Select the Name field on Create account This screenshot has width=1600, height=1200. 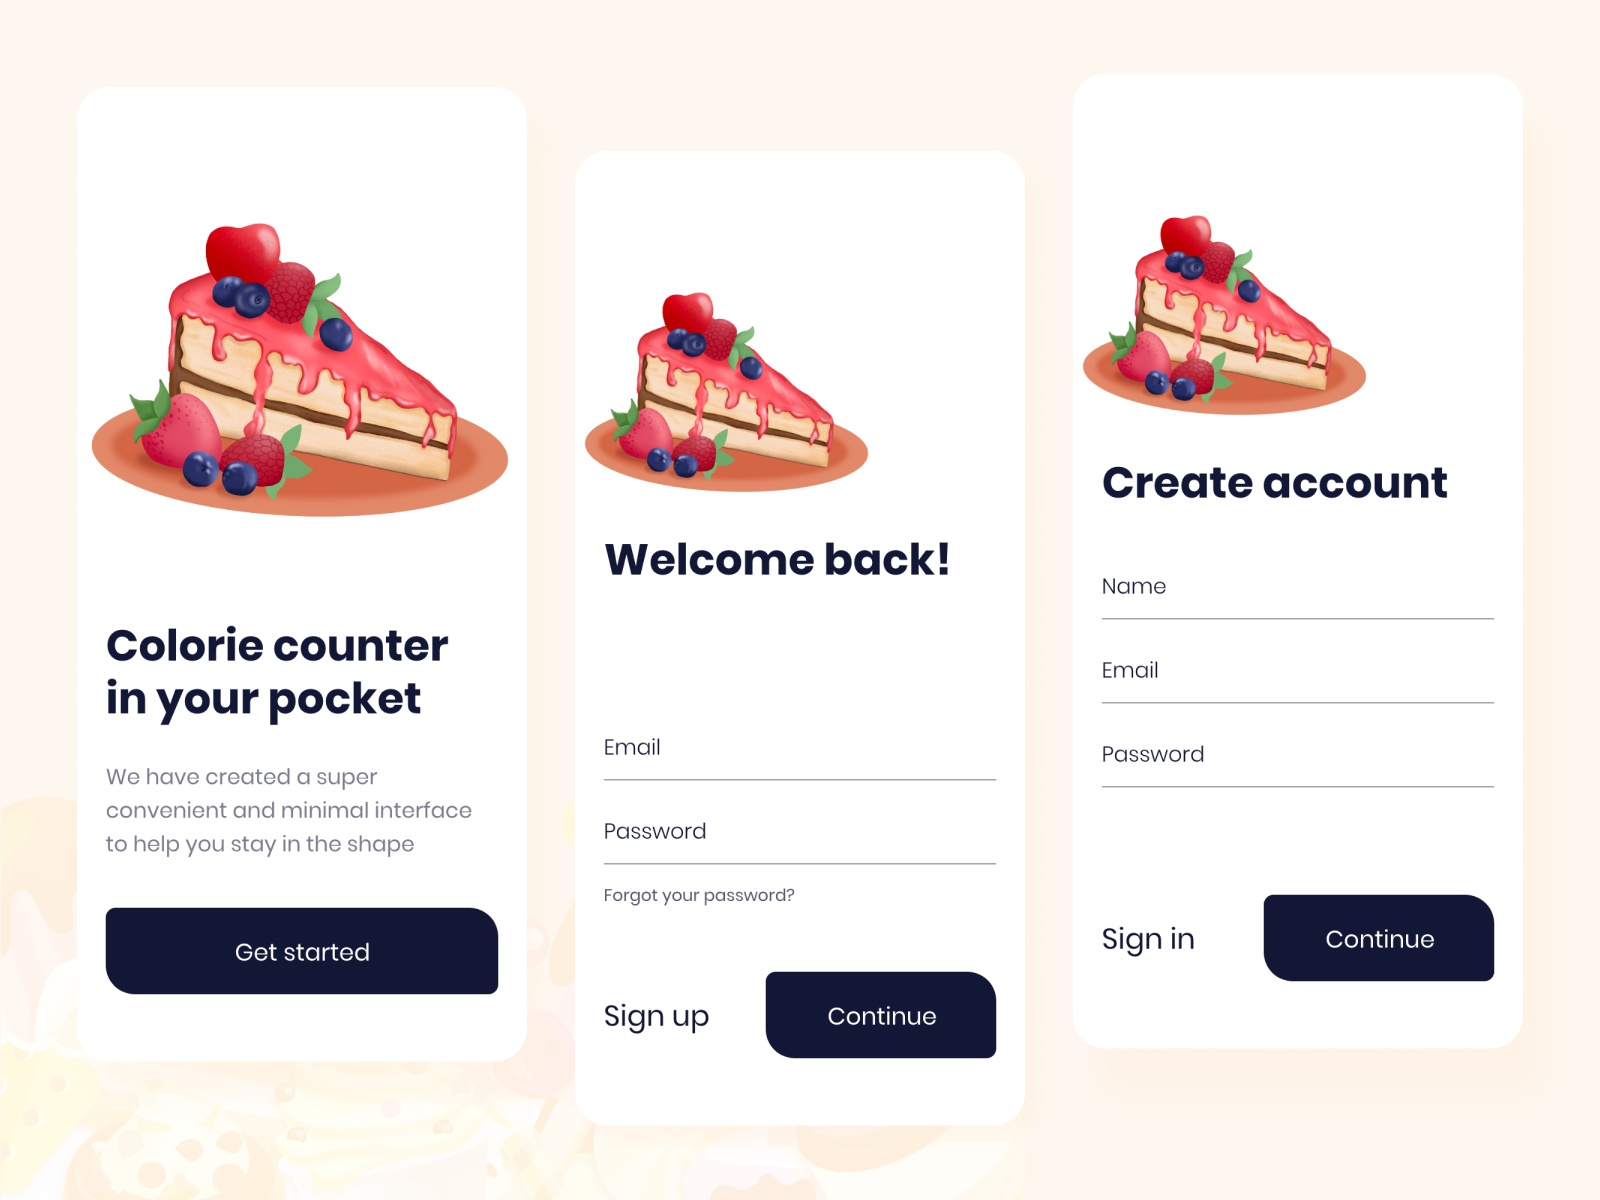coord(1298,589)
